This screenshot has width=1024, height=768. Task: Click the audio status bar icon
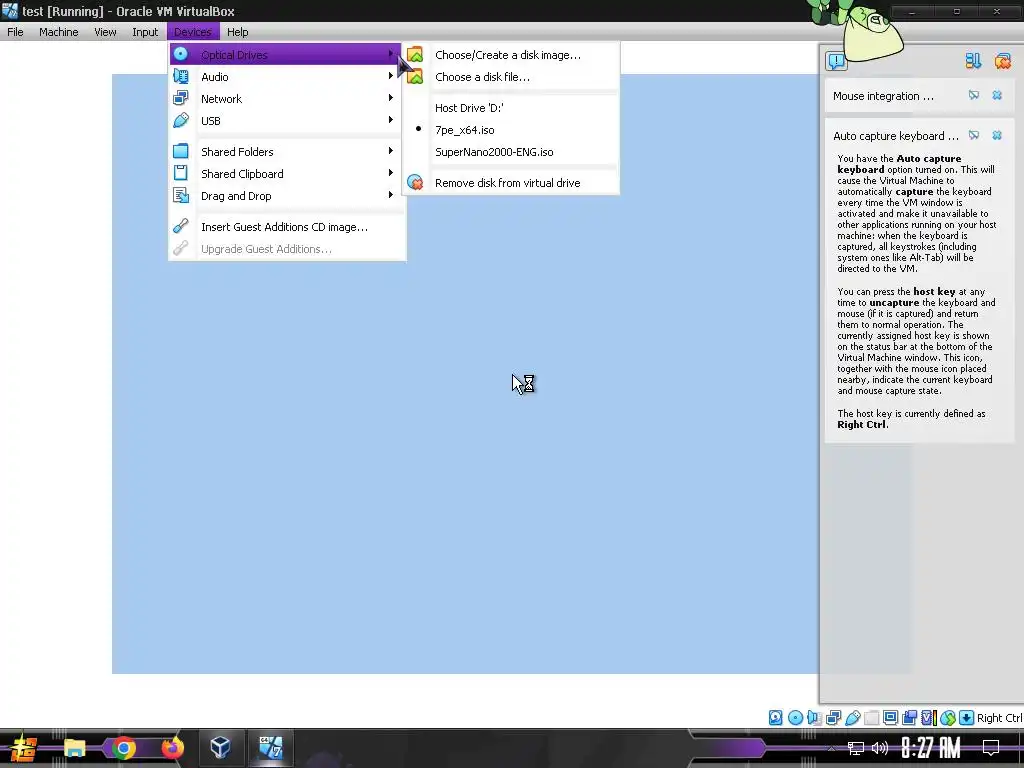click(814, 718)
